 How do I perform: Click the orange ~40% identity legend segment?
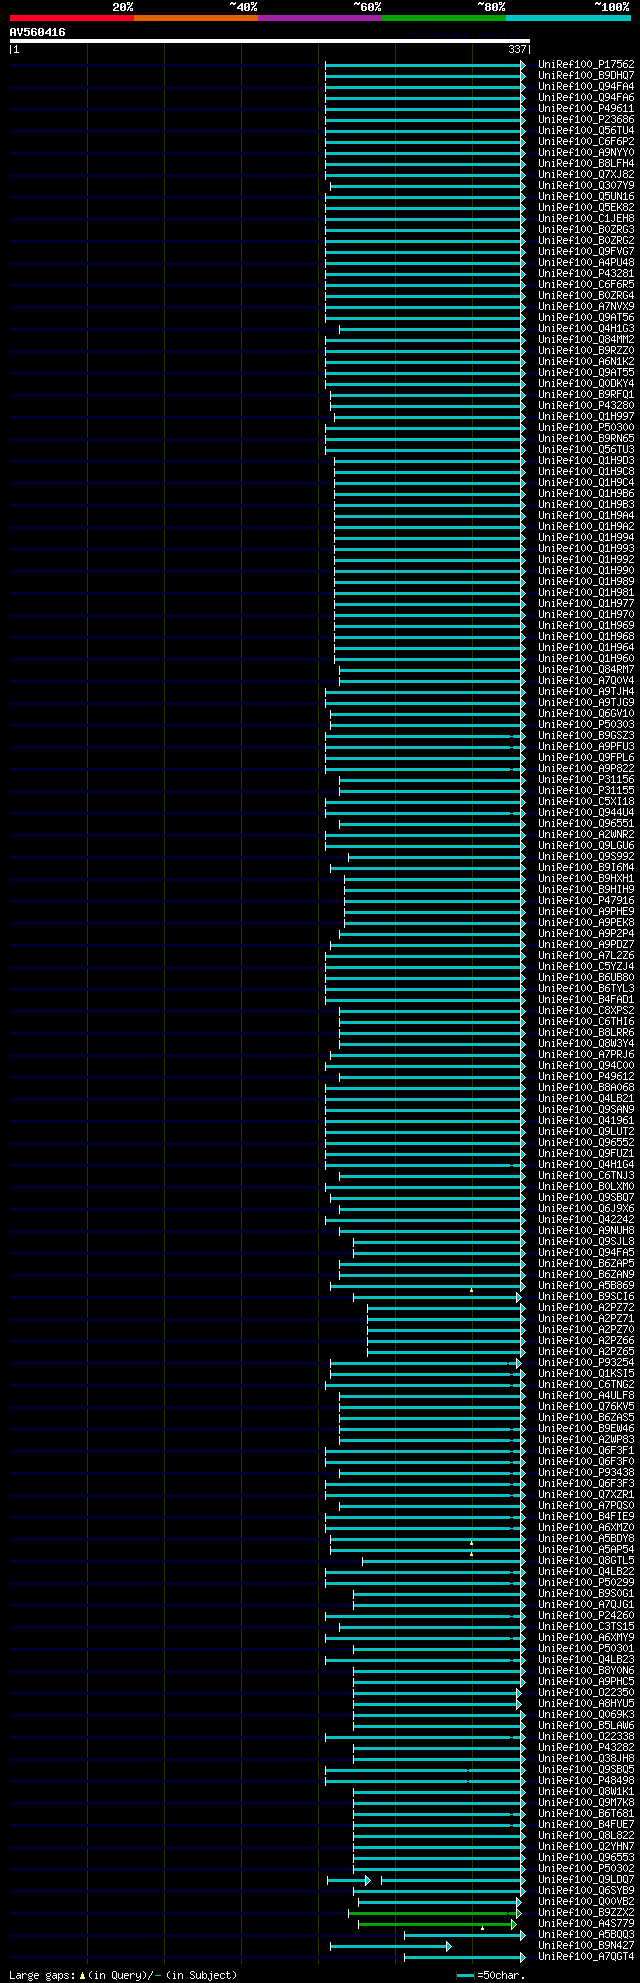(x=196, y=18)
